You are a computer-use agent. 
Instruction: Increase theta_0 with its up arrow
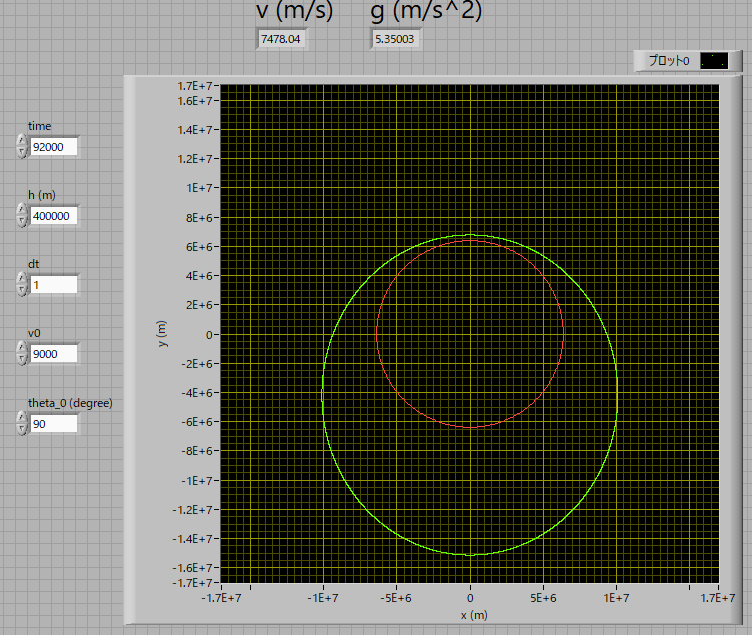tap(22, 418)
